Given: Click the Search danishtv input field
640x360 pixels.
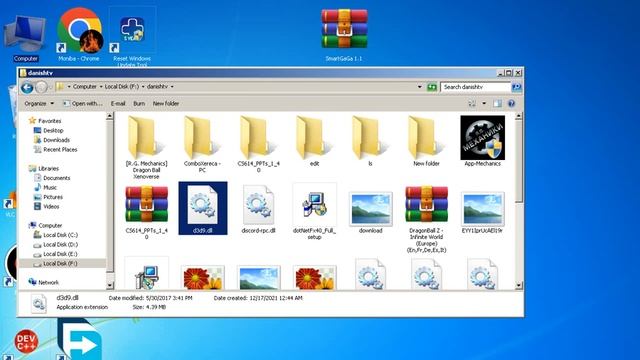Looking at the screenshot, I should 476,87.
